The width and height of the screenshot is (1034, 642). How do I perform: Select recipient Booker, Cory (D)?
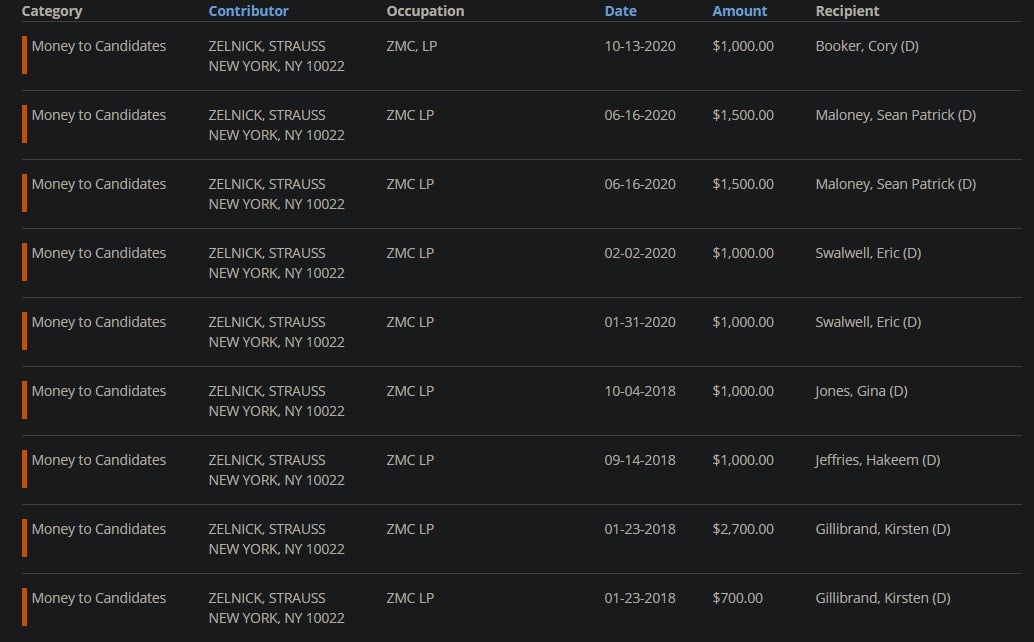tap(866, 46)
